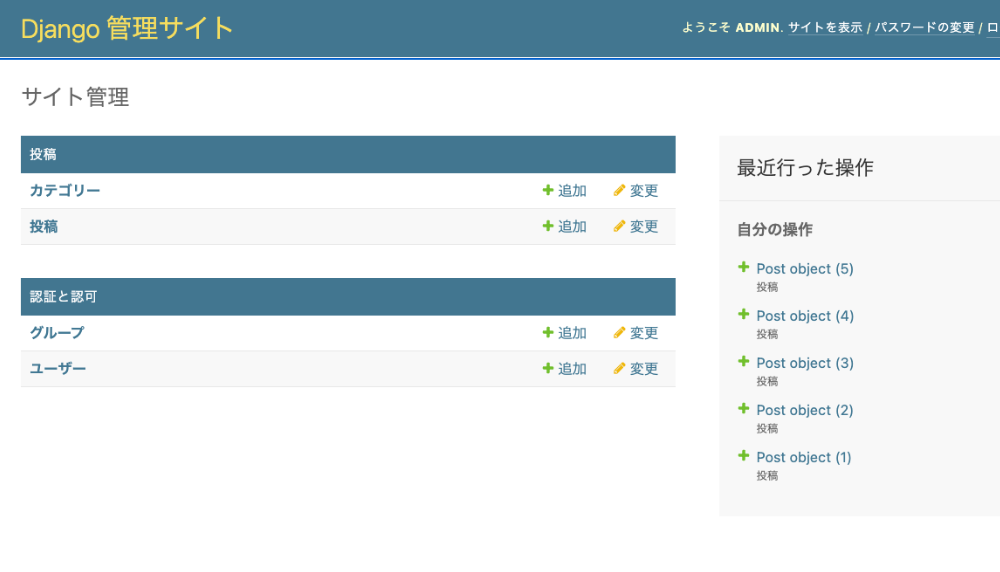Viewport: 1000px width, 572px height.
Task: Click plus icon next to Post object (5)
Action: [743, 267]
